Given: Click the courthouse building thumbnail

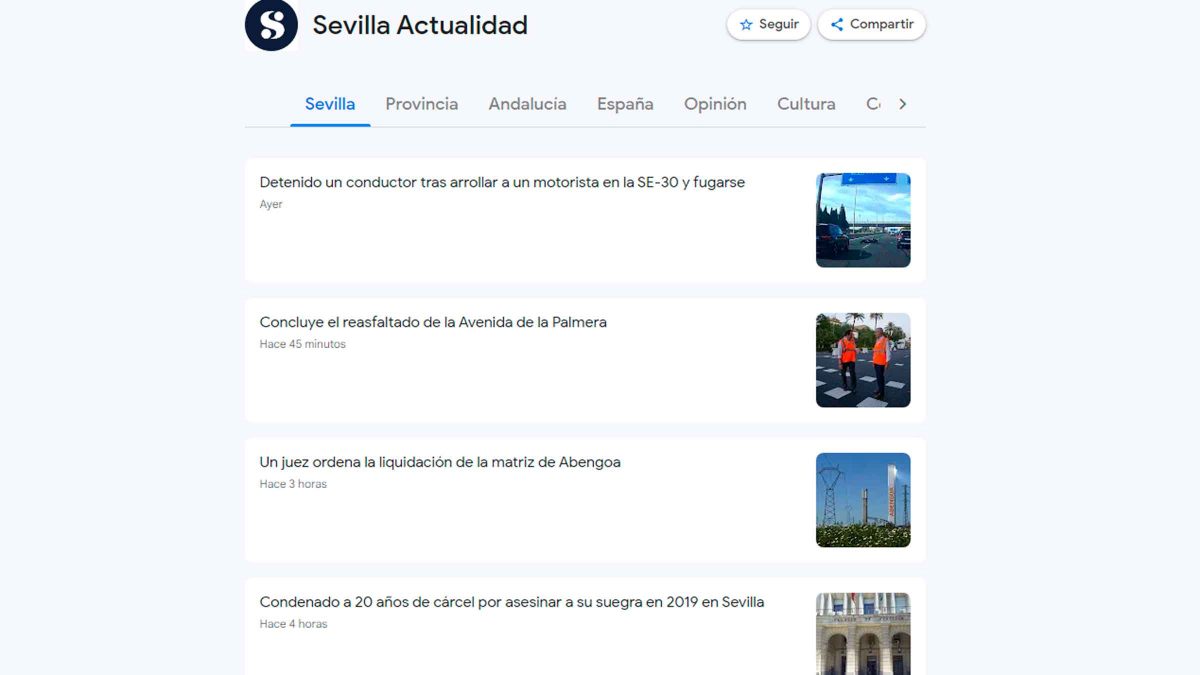Looking at the screenshot, I should [x=863, y=633].
